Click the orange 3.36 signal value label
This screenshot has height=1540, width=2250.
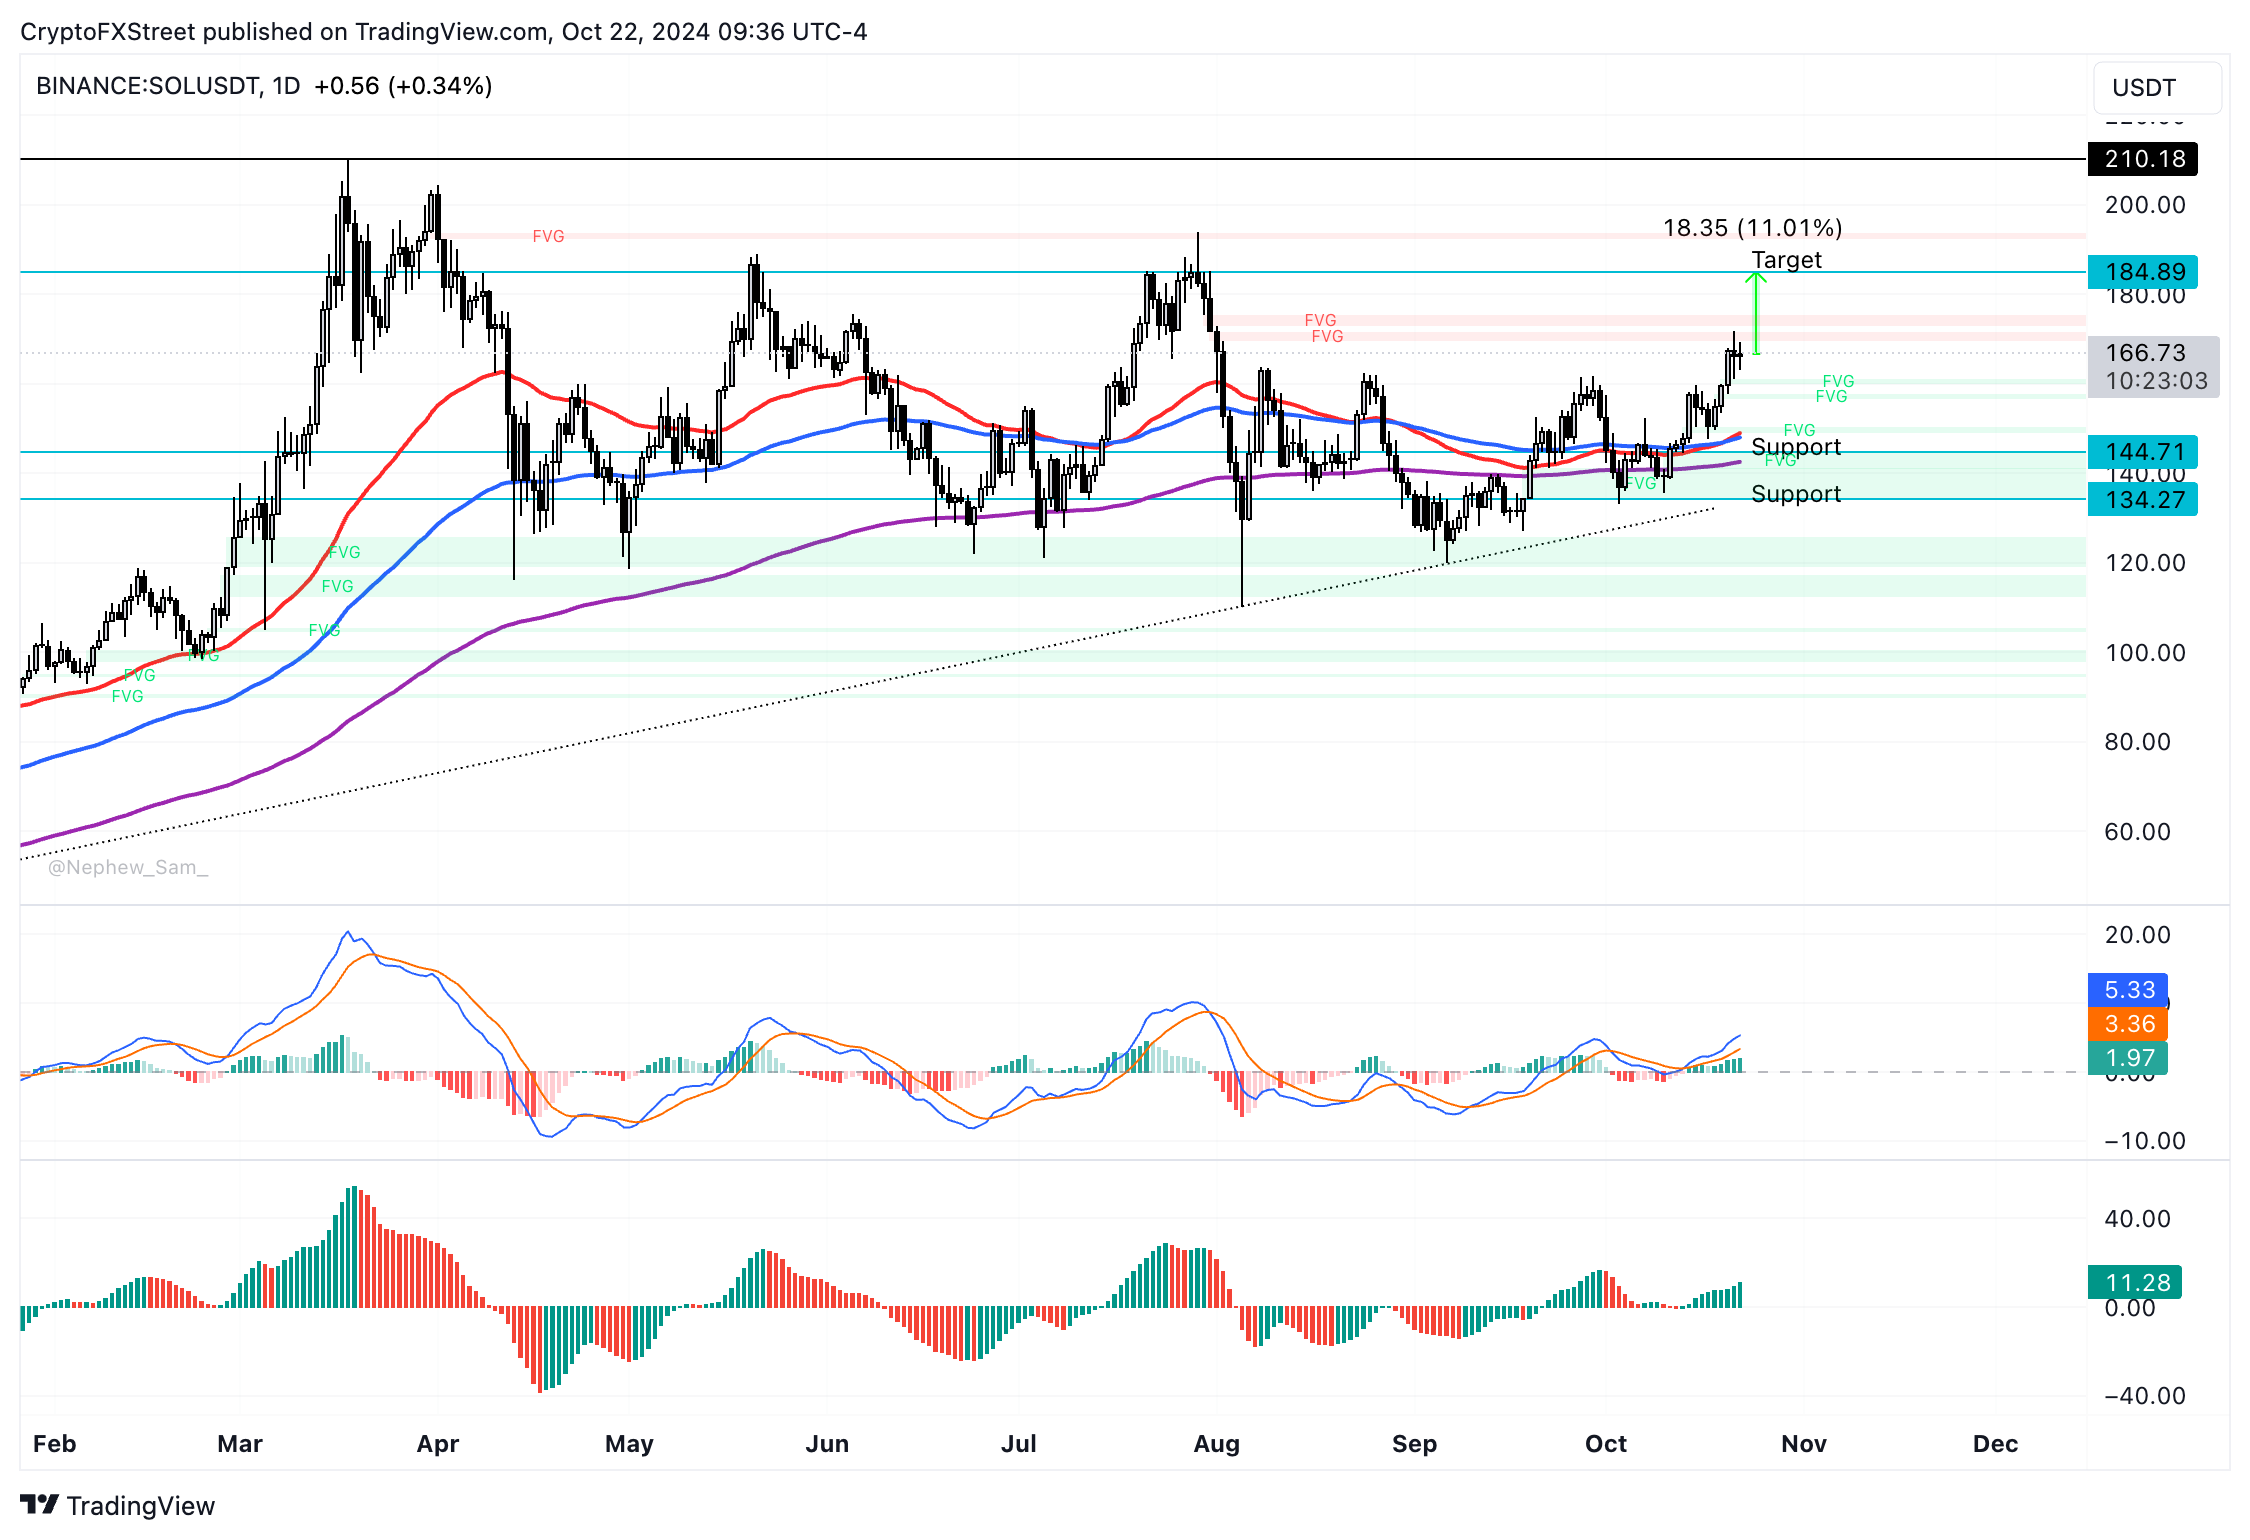2128,1024
